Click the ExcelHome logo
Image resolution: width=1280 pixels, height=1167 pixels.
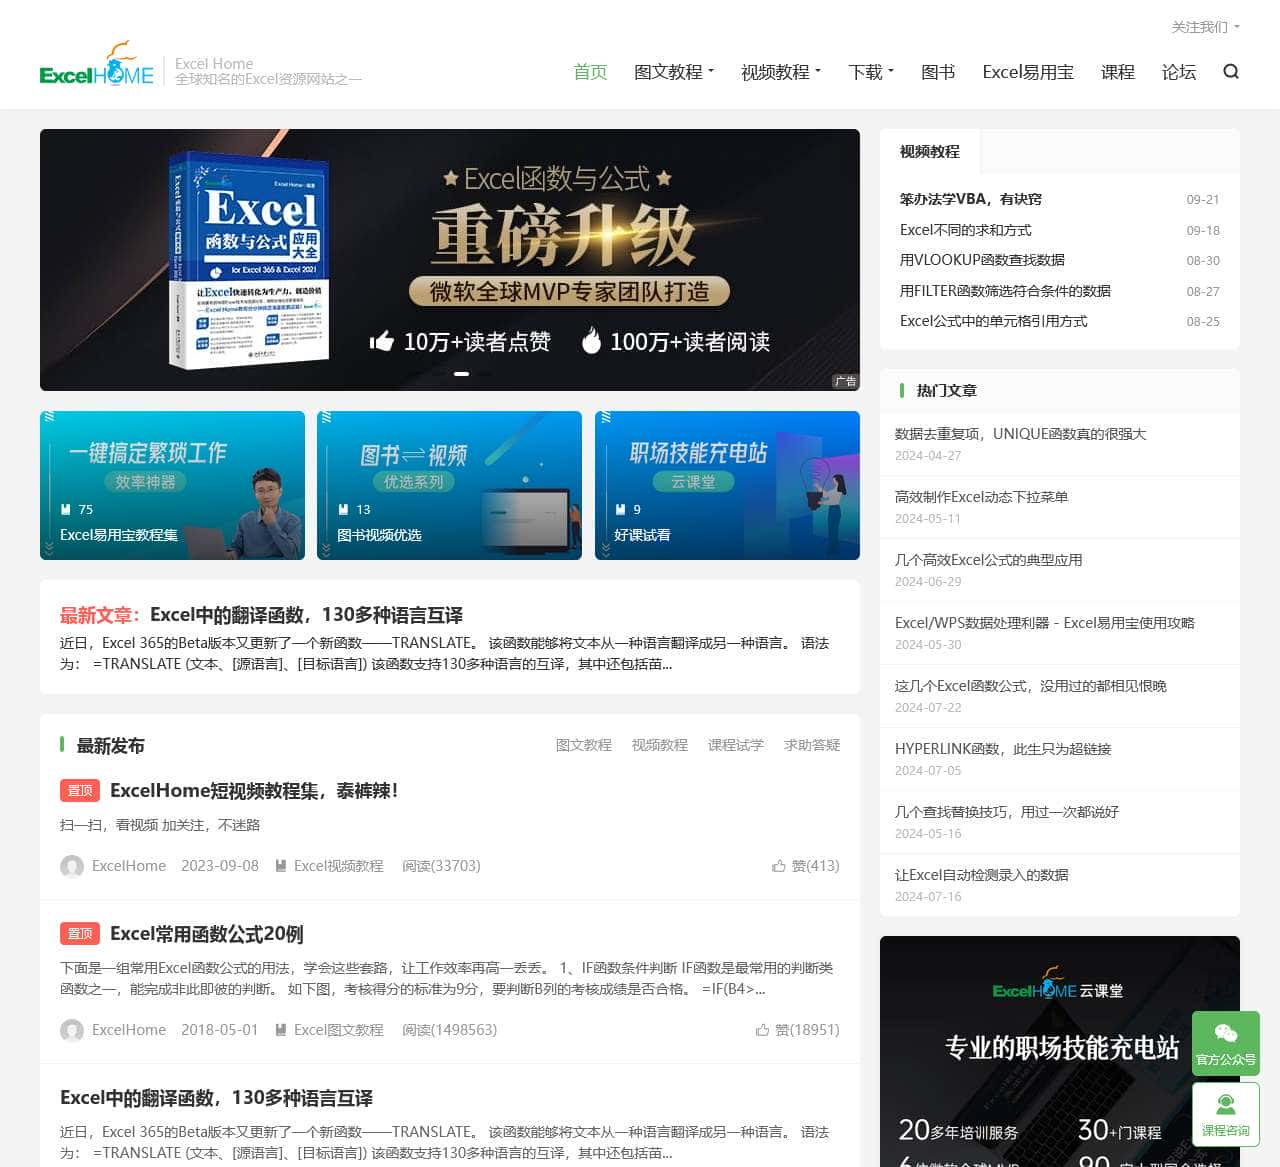(97, 64)
